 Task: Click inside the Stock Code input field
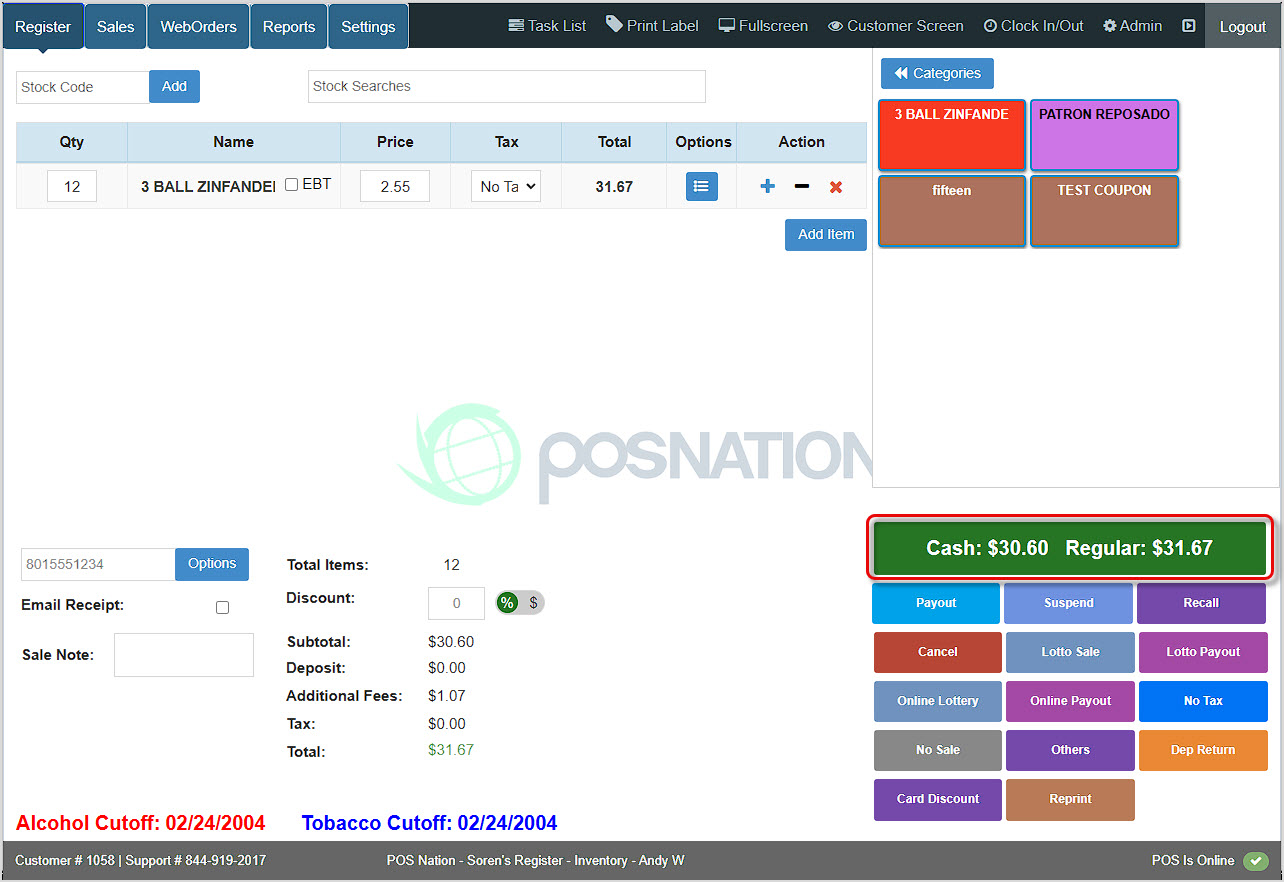80,87
